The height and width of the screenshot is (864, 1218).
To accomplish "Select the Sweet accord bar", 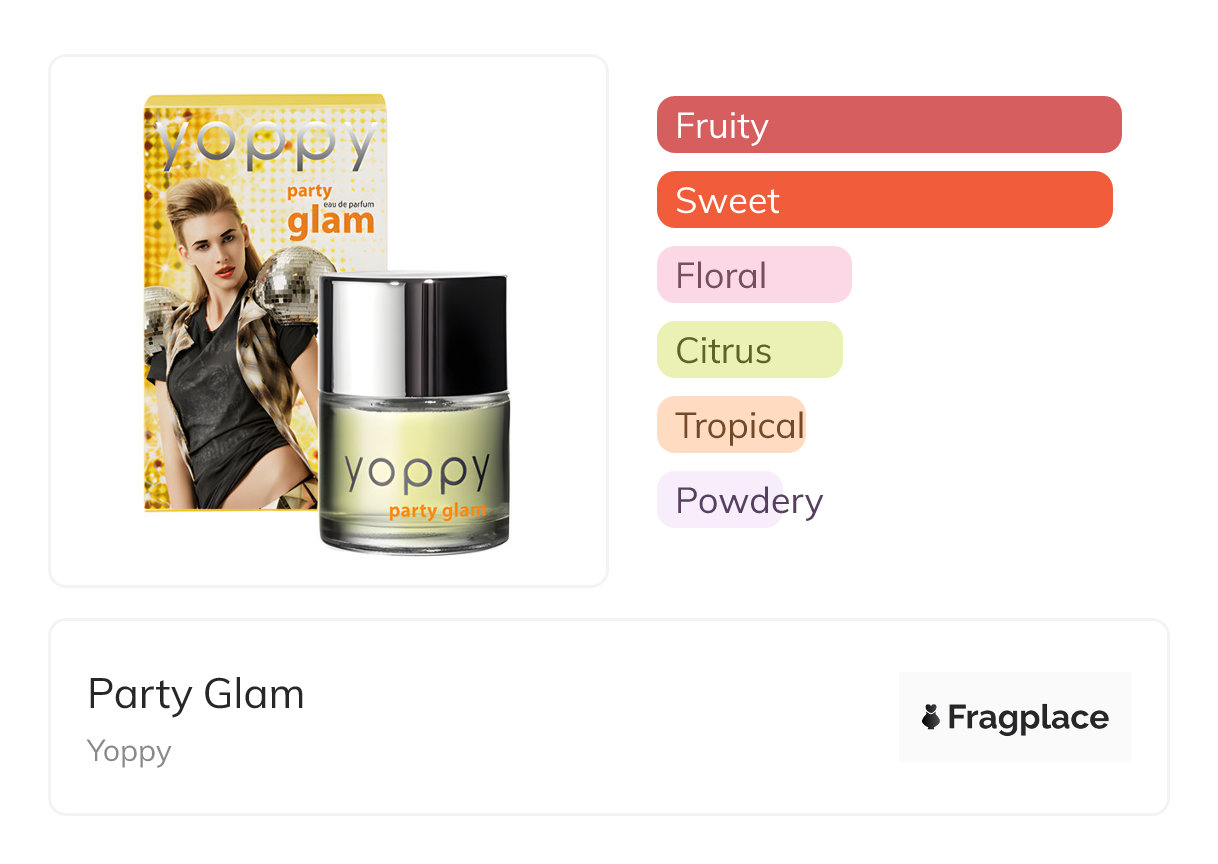I will click(x=884, y=200).
